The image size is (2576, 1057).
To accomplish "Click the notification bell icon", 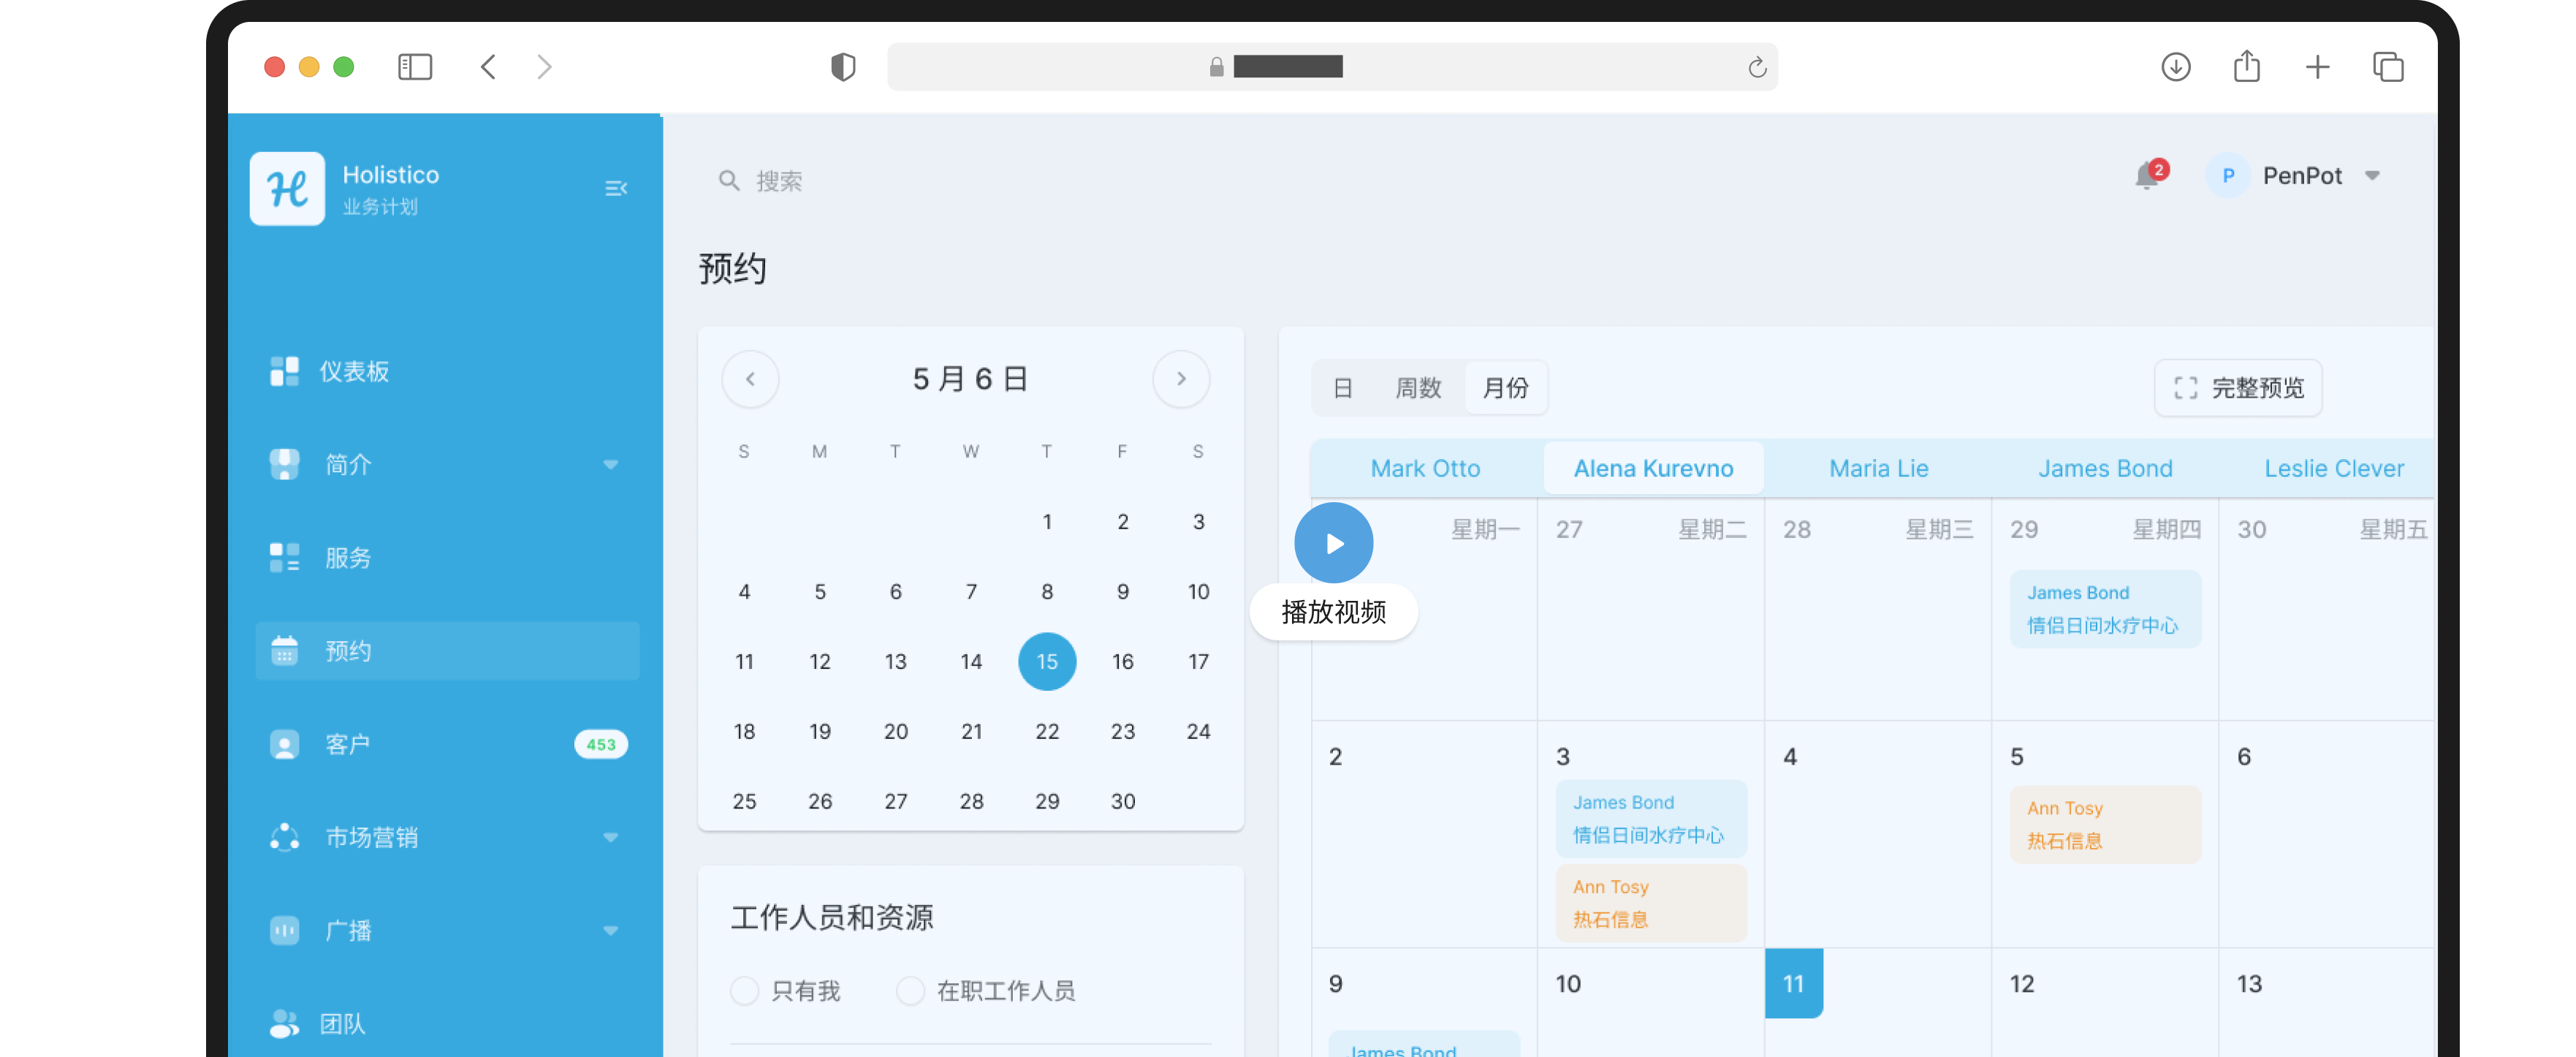I will click(2146, 177).
